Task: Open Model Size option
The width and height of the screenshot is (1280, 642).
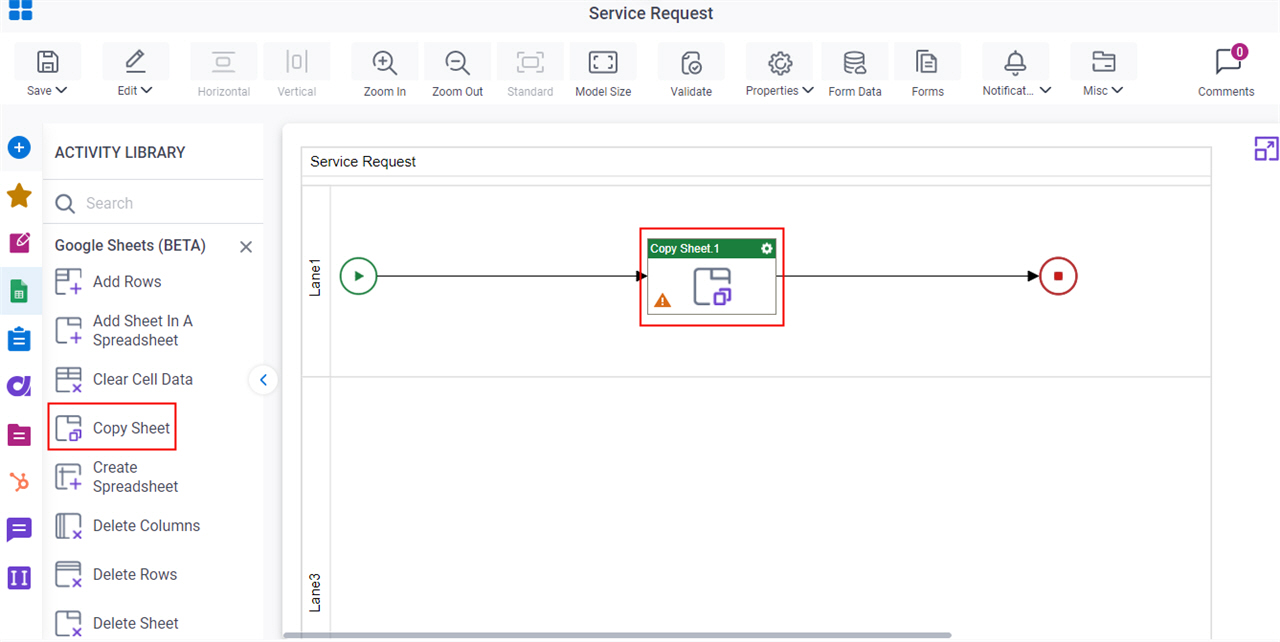Action: click(603, 74)
